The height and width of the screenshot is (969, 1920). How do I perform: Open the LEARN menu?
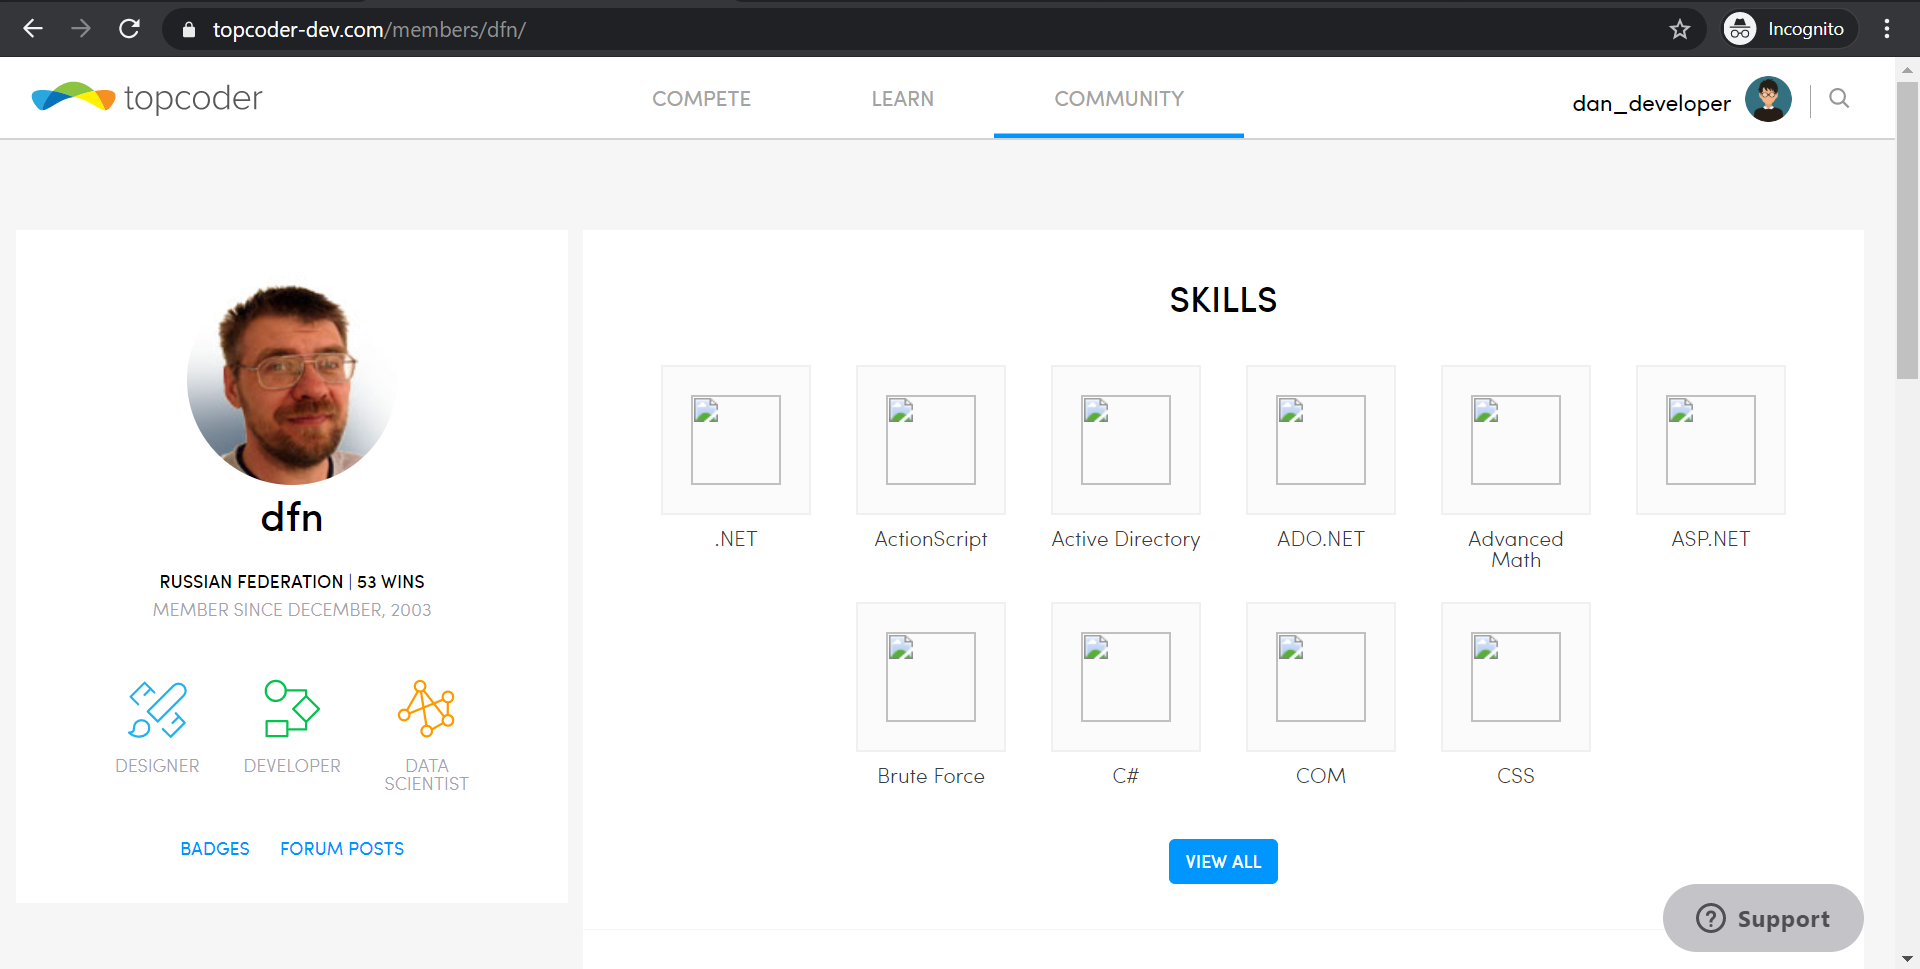[902, 99]
